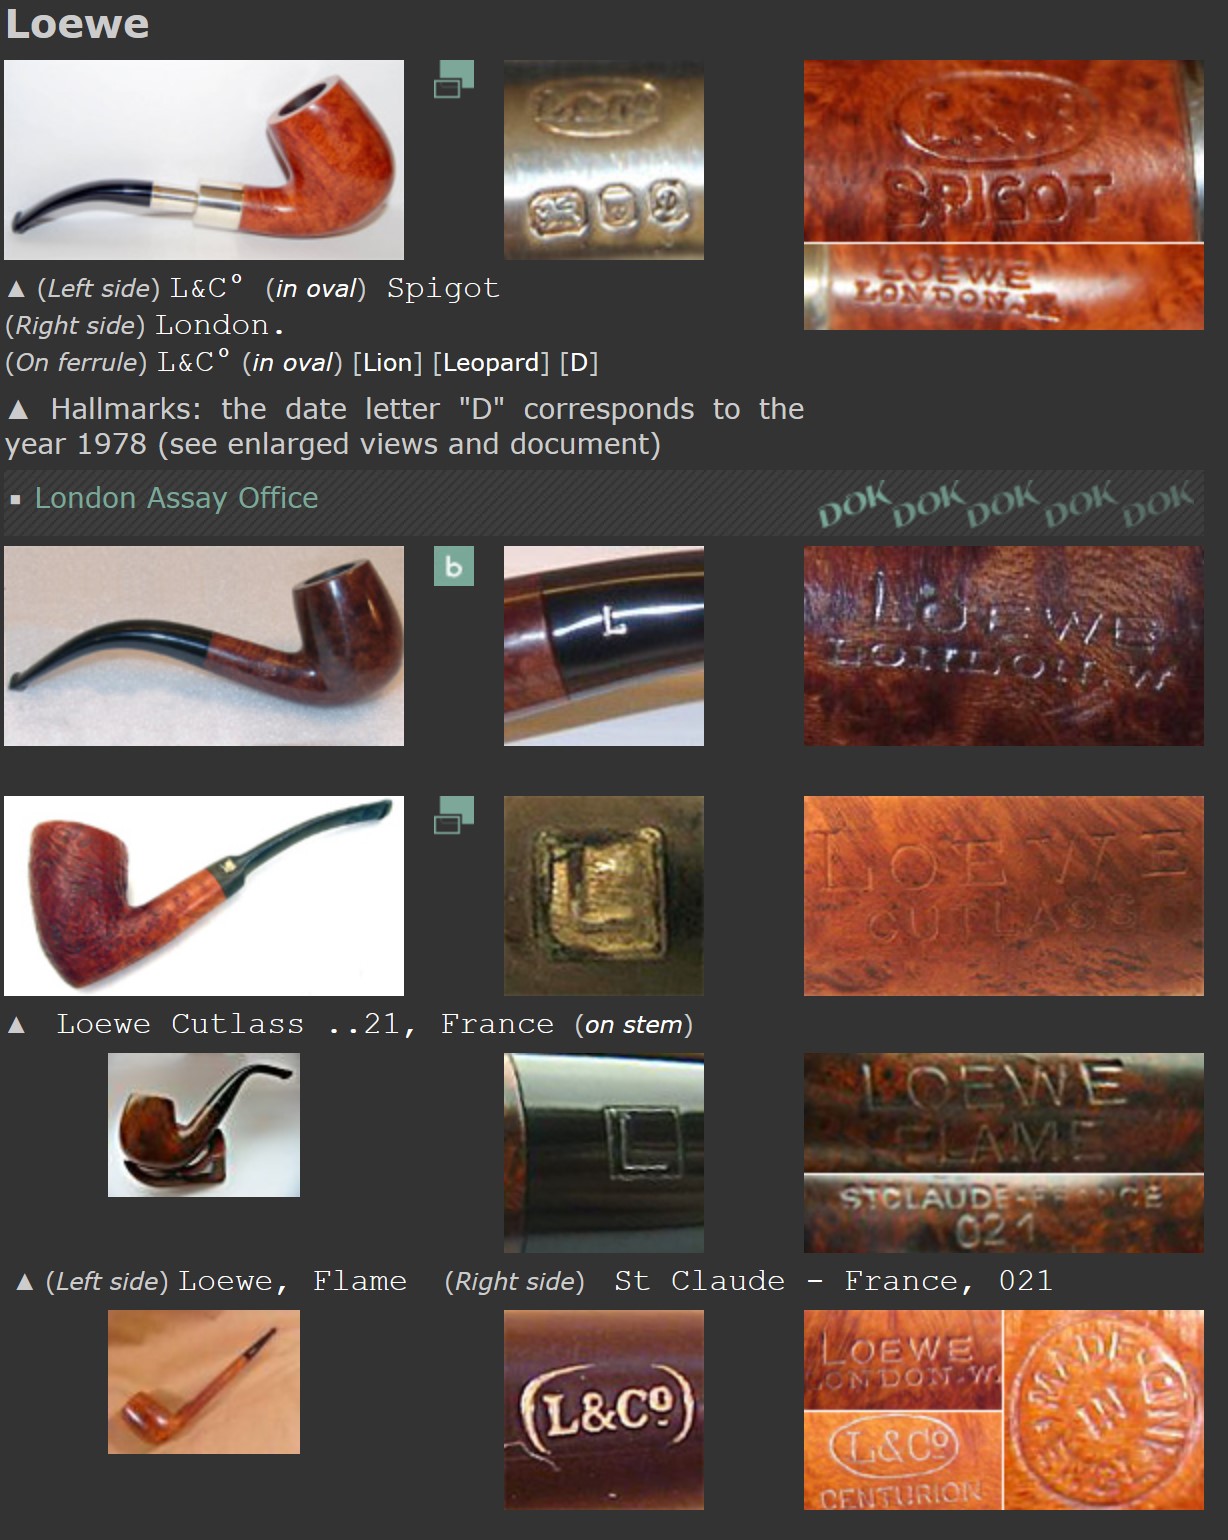This screenshot has height=1540, width=1228.
Task: View the brass square L logo image
Action: tap(604, 896)
